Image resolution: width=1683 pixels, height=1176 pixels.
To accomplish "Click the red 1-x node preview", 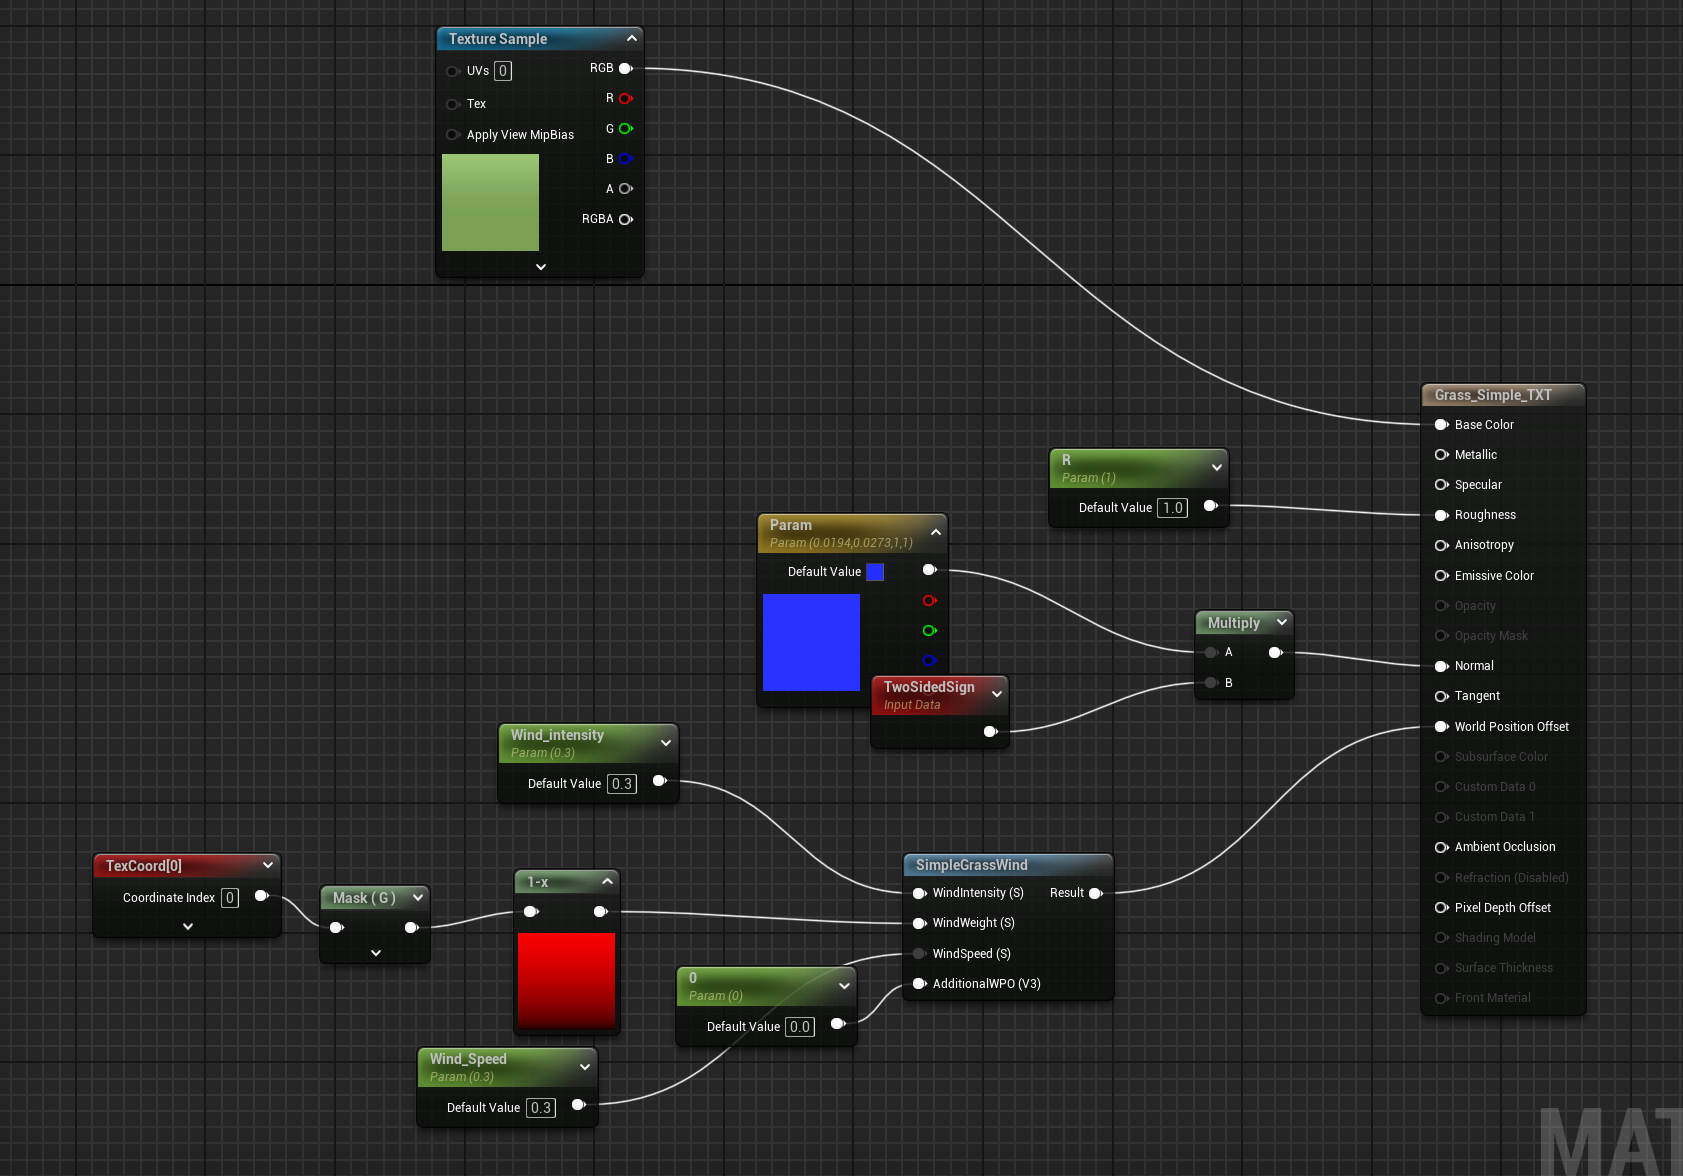I will (566, 980).
